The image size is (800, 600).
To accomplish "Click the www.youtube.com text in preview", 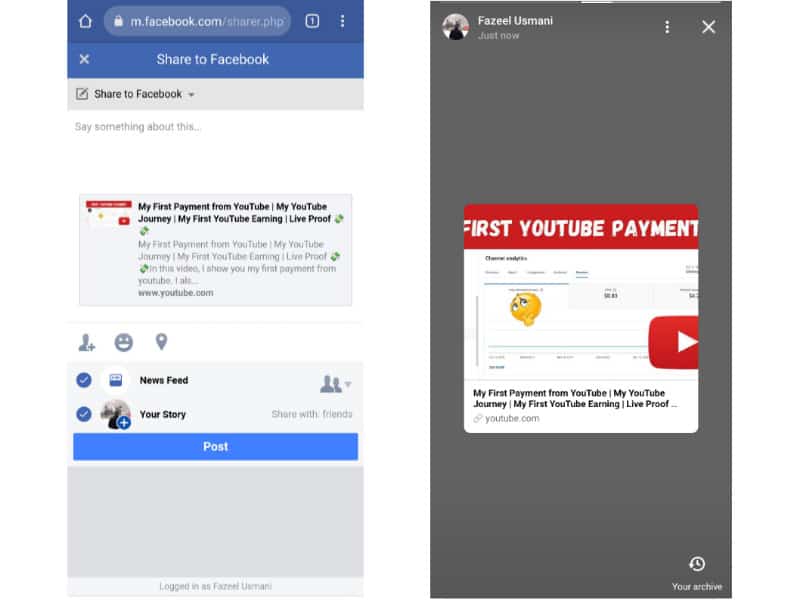I will [176, 293].
